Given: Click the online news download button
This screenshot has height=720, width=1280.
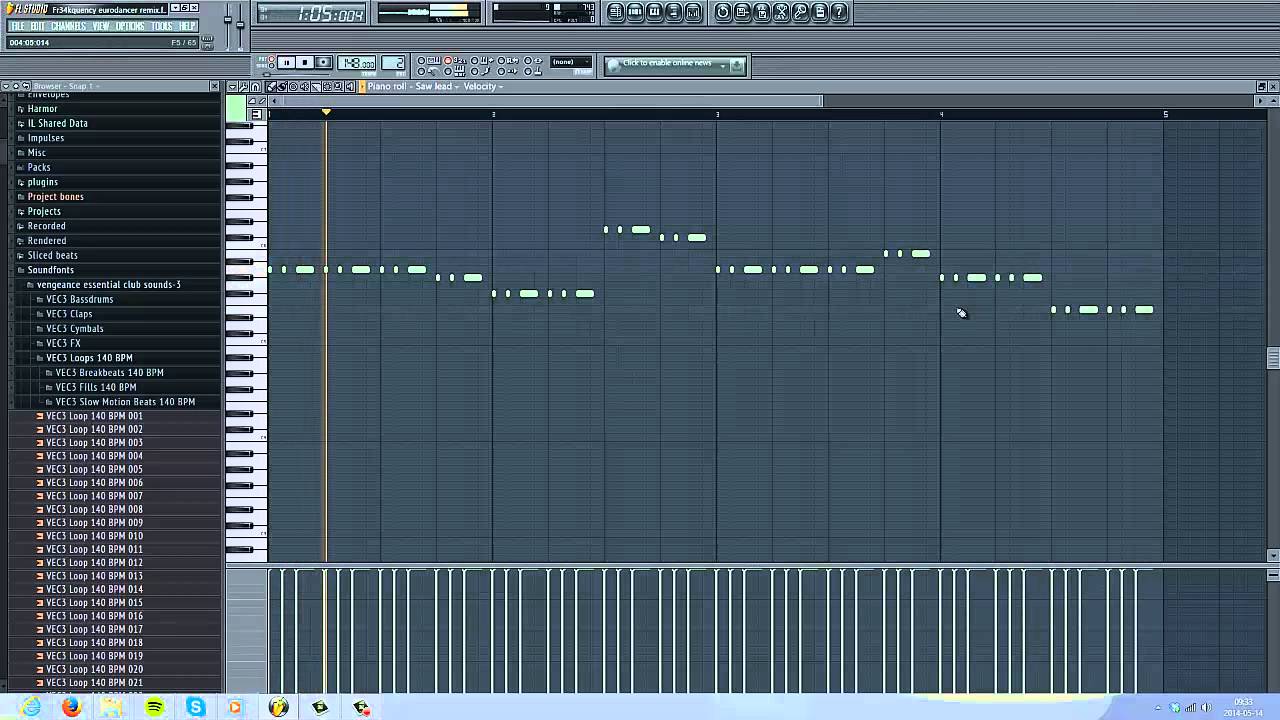Looking at the screenshot, I should [x=737, y=65].
